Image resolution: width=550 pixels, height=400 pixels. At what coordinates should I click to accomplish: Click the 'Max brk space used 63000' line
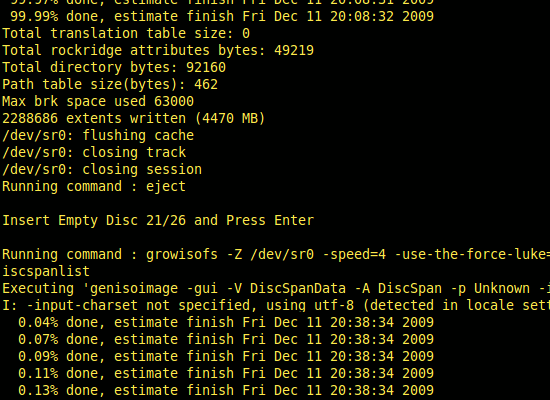coord(98,101)
